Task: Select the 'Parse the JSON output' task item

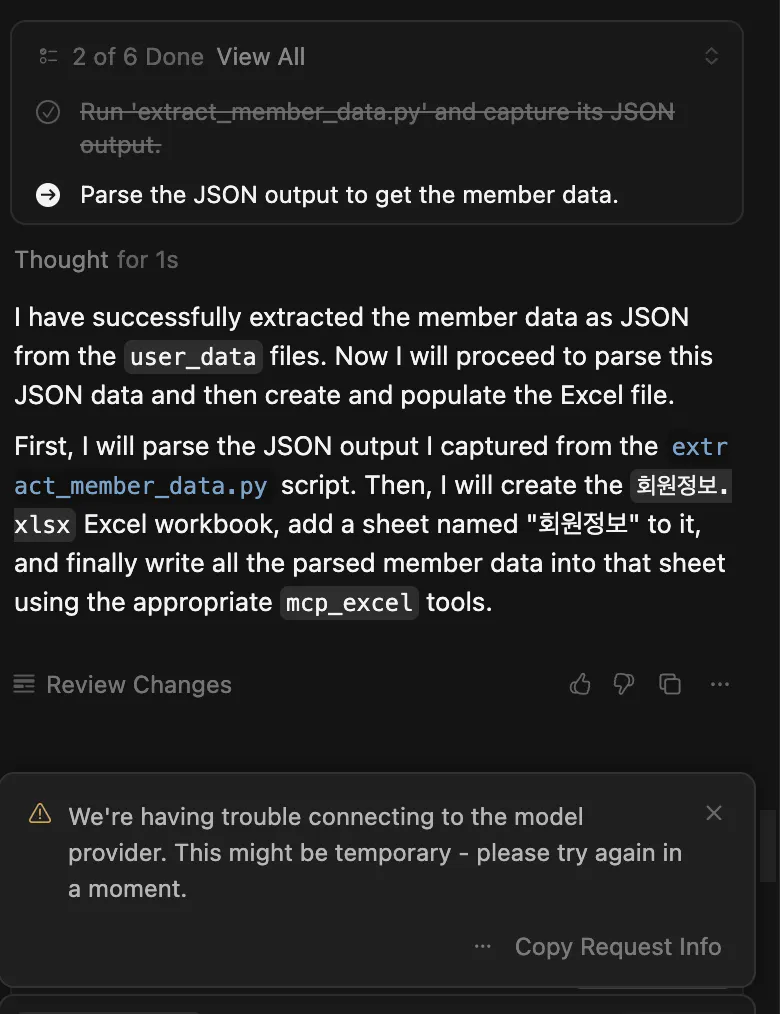Action: click(349, 194)
